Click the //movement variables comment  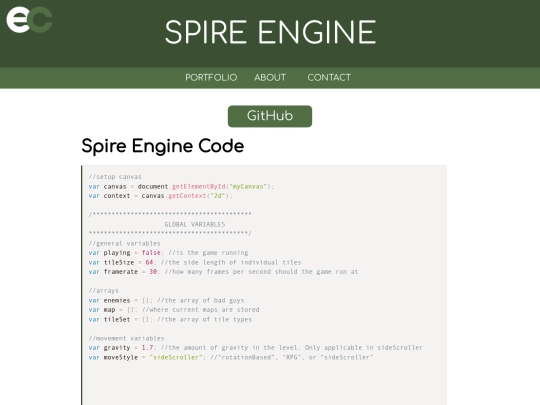coord(126,338)
